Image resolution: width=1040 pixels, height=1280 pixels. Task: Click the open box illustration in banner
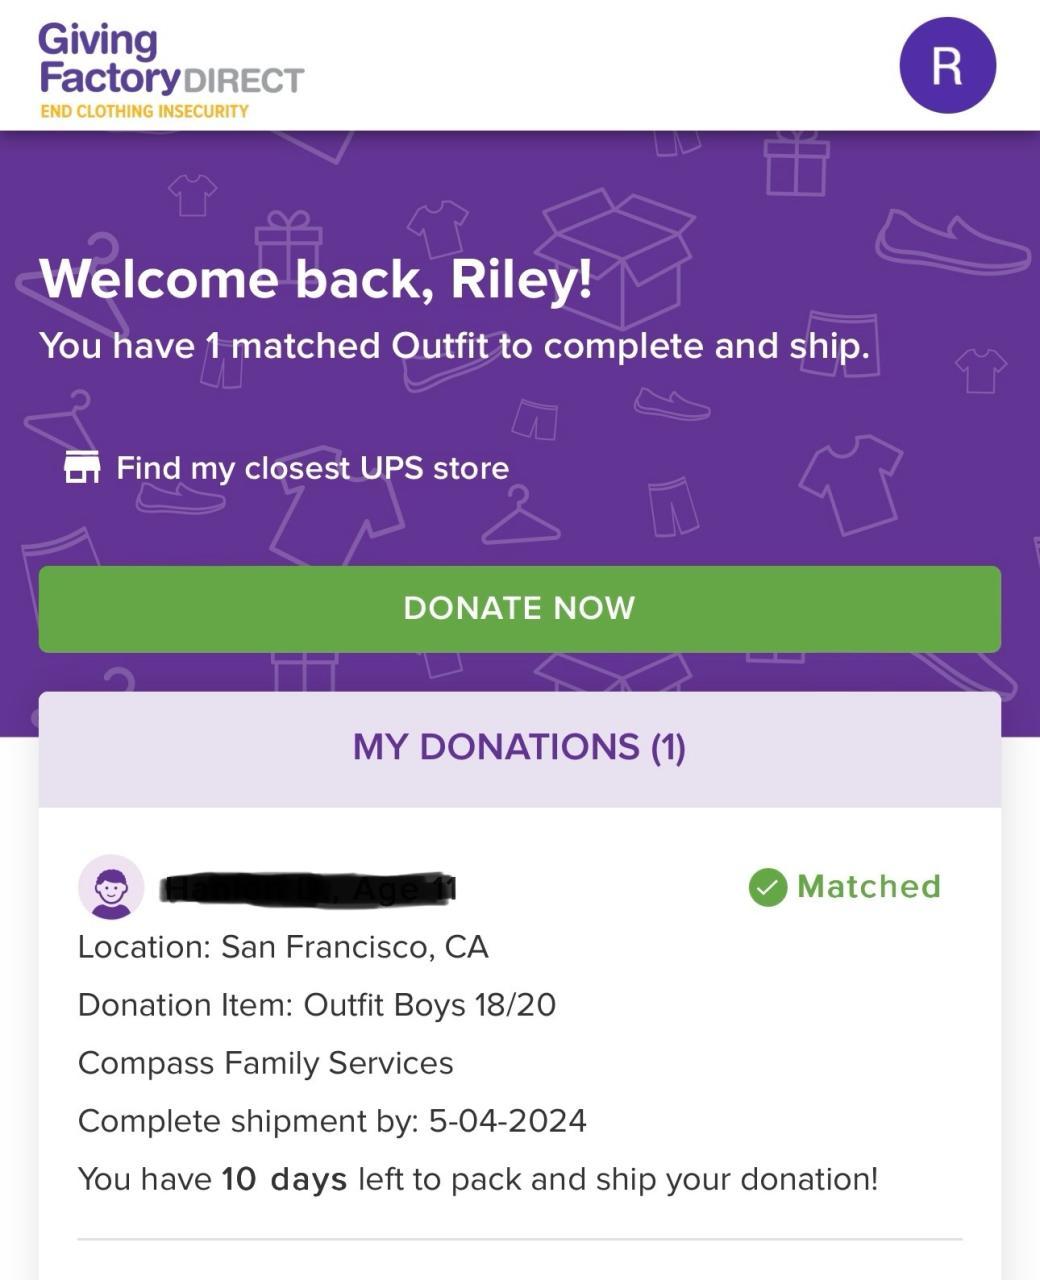(x=617, y=252)
